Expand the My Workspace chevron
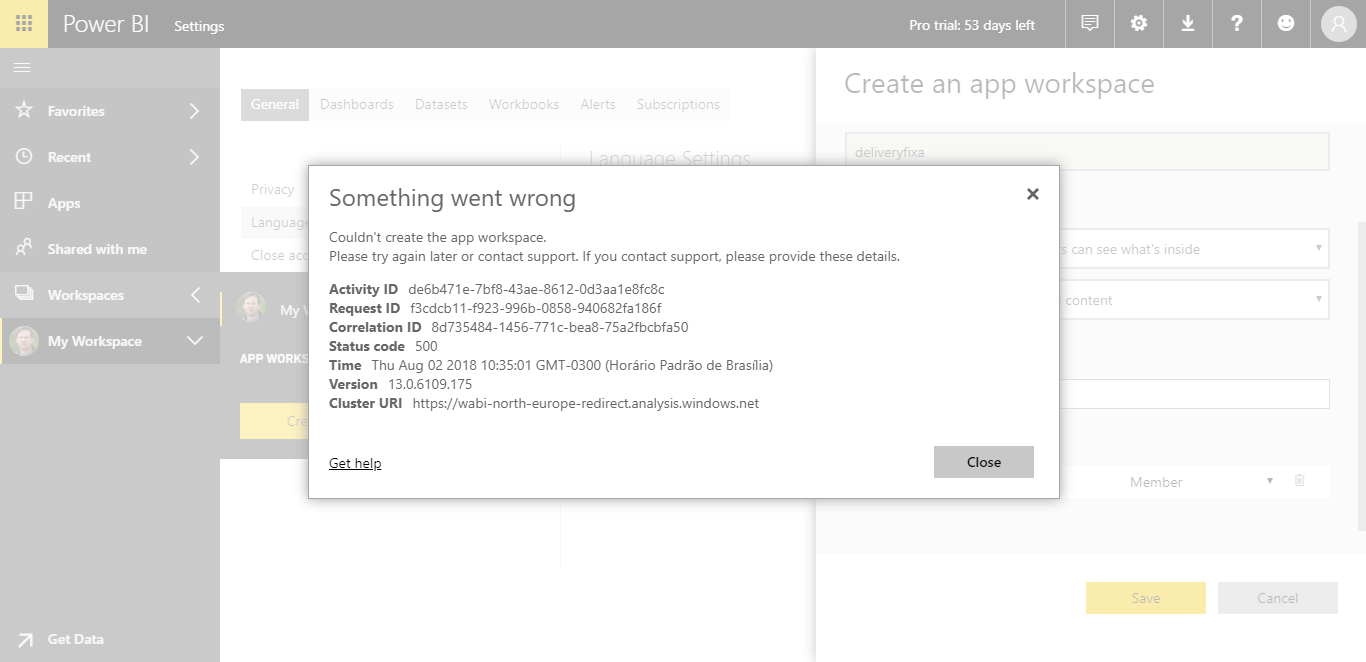1366x662 pixels. pyautogui.click(x=195, y=341)
